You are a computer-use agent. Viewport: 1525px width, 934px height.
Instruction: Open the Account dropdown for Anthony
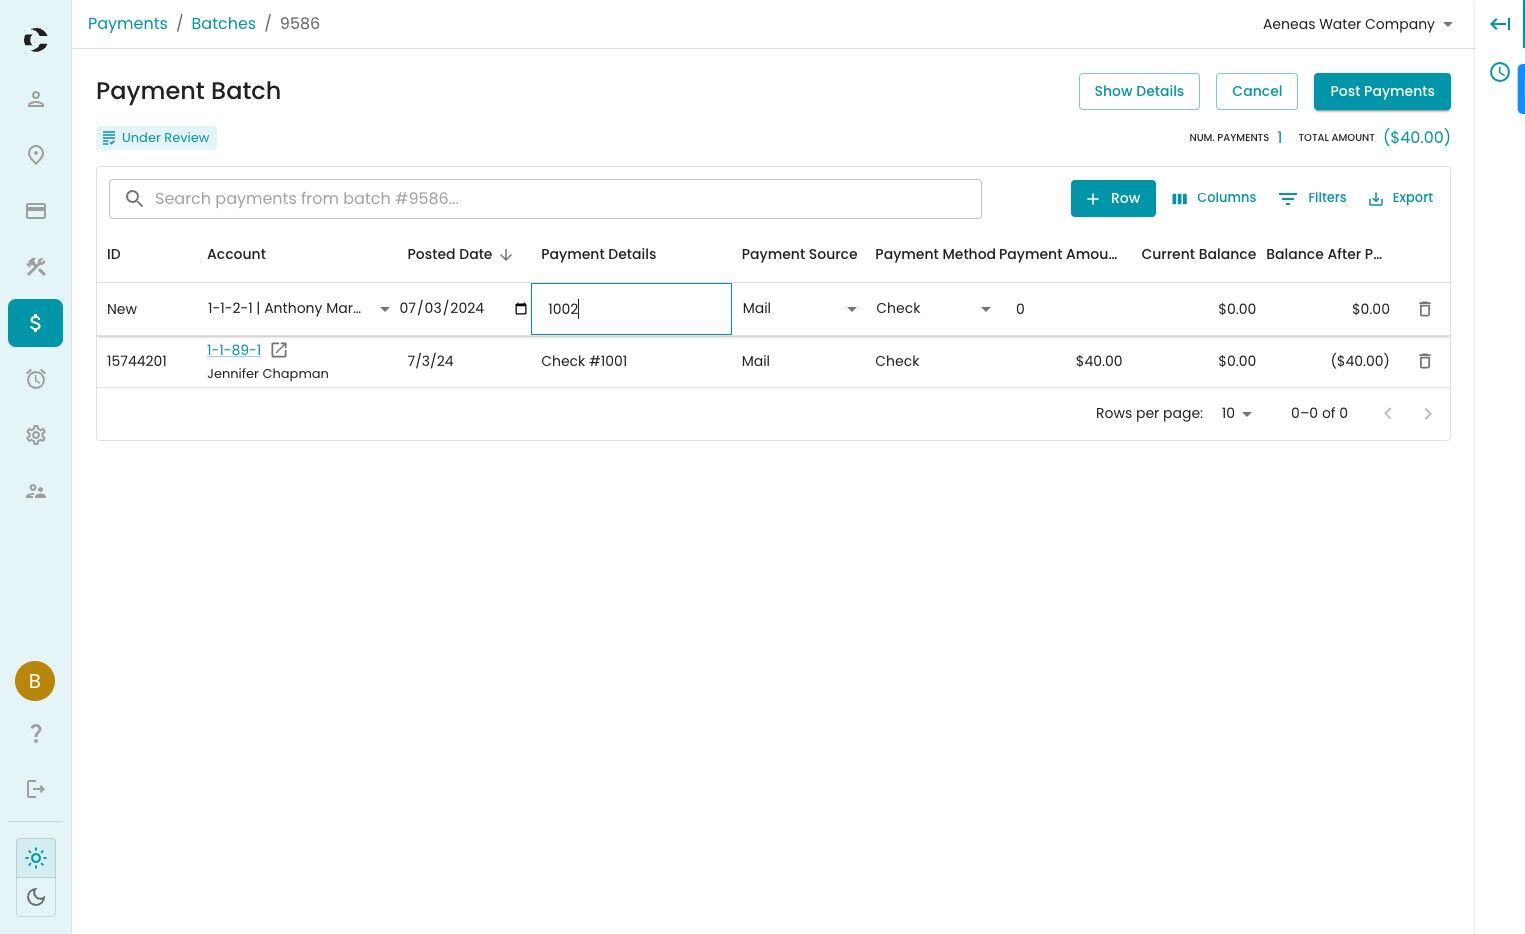pos(385,309)
